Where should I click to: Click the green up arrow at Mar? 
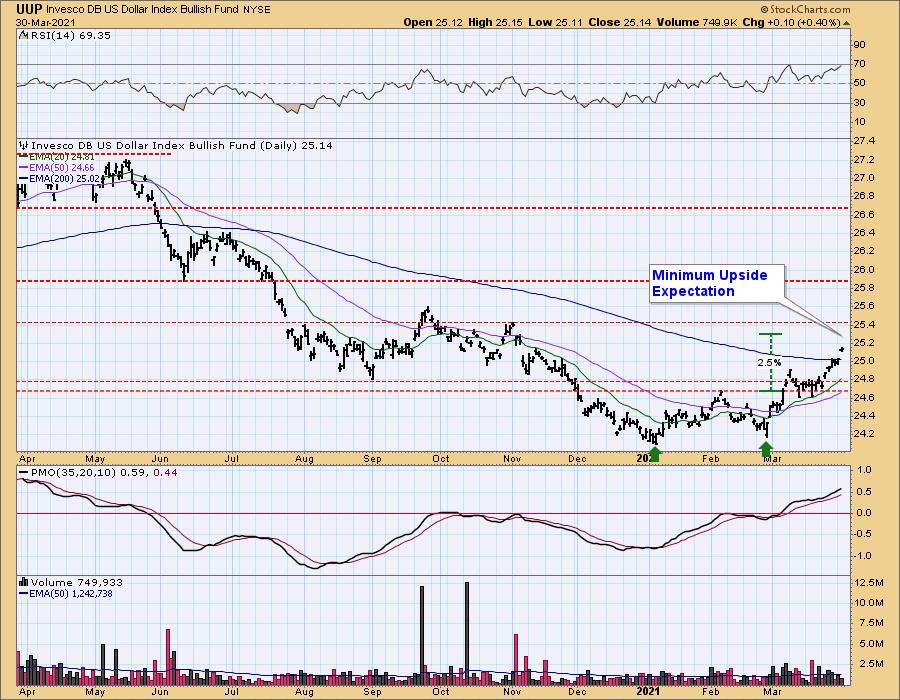pos(766,448)
